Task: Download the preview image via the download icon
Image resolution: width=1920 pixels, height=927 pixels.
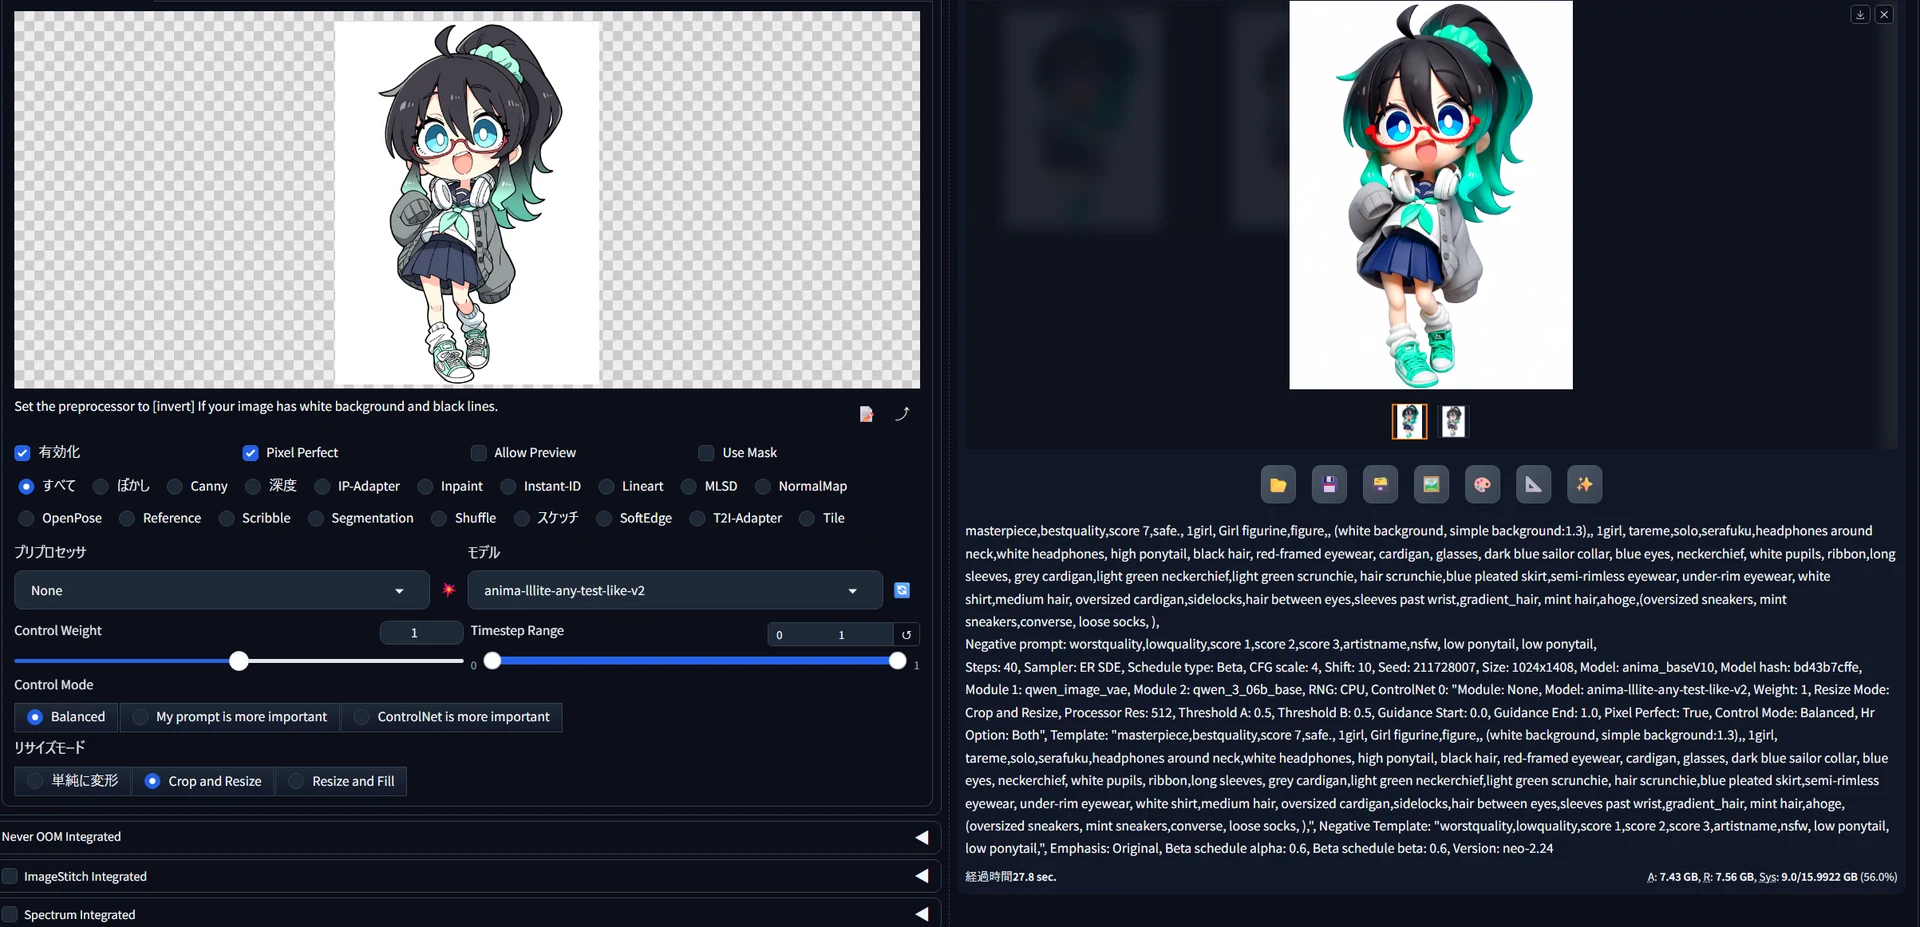Action: (1860, 14)
